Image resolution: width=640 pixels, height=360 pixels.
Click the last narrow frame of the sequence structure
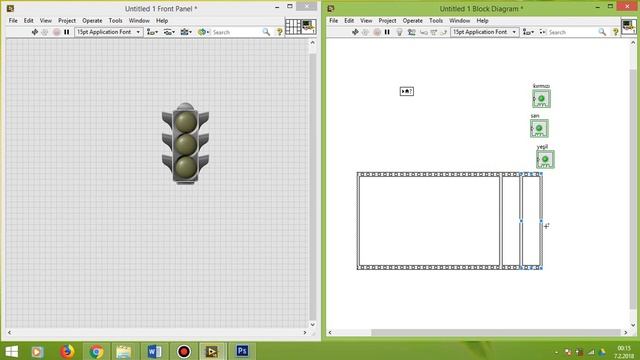click(x=531, y=221)
